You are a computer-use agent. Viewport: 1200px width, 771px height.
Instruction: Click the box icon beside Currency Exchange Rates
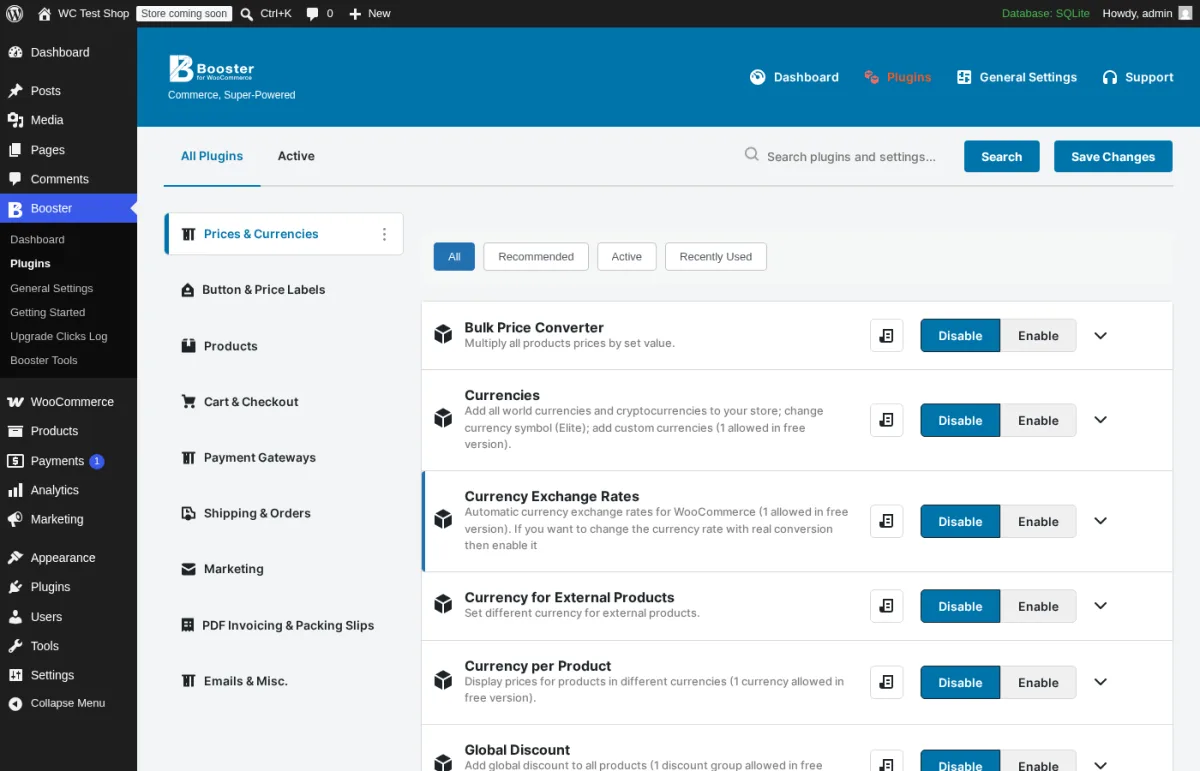point(443,519)
